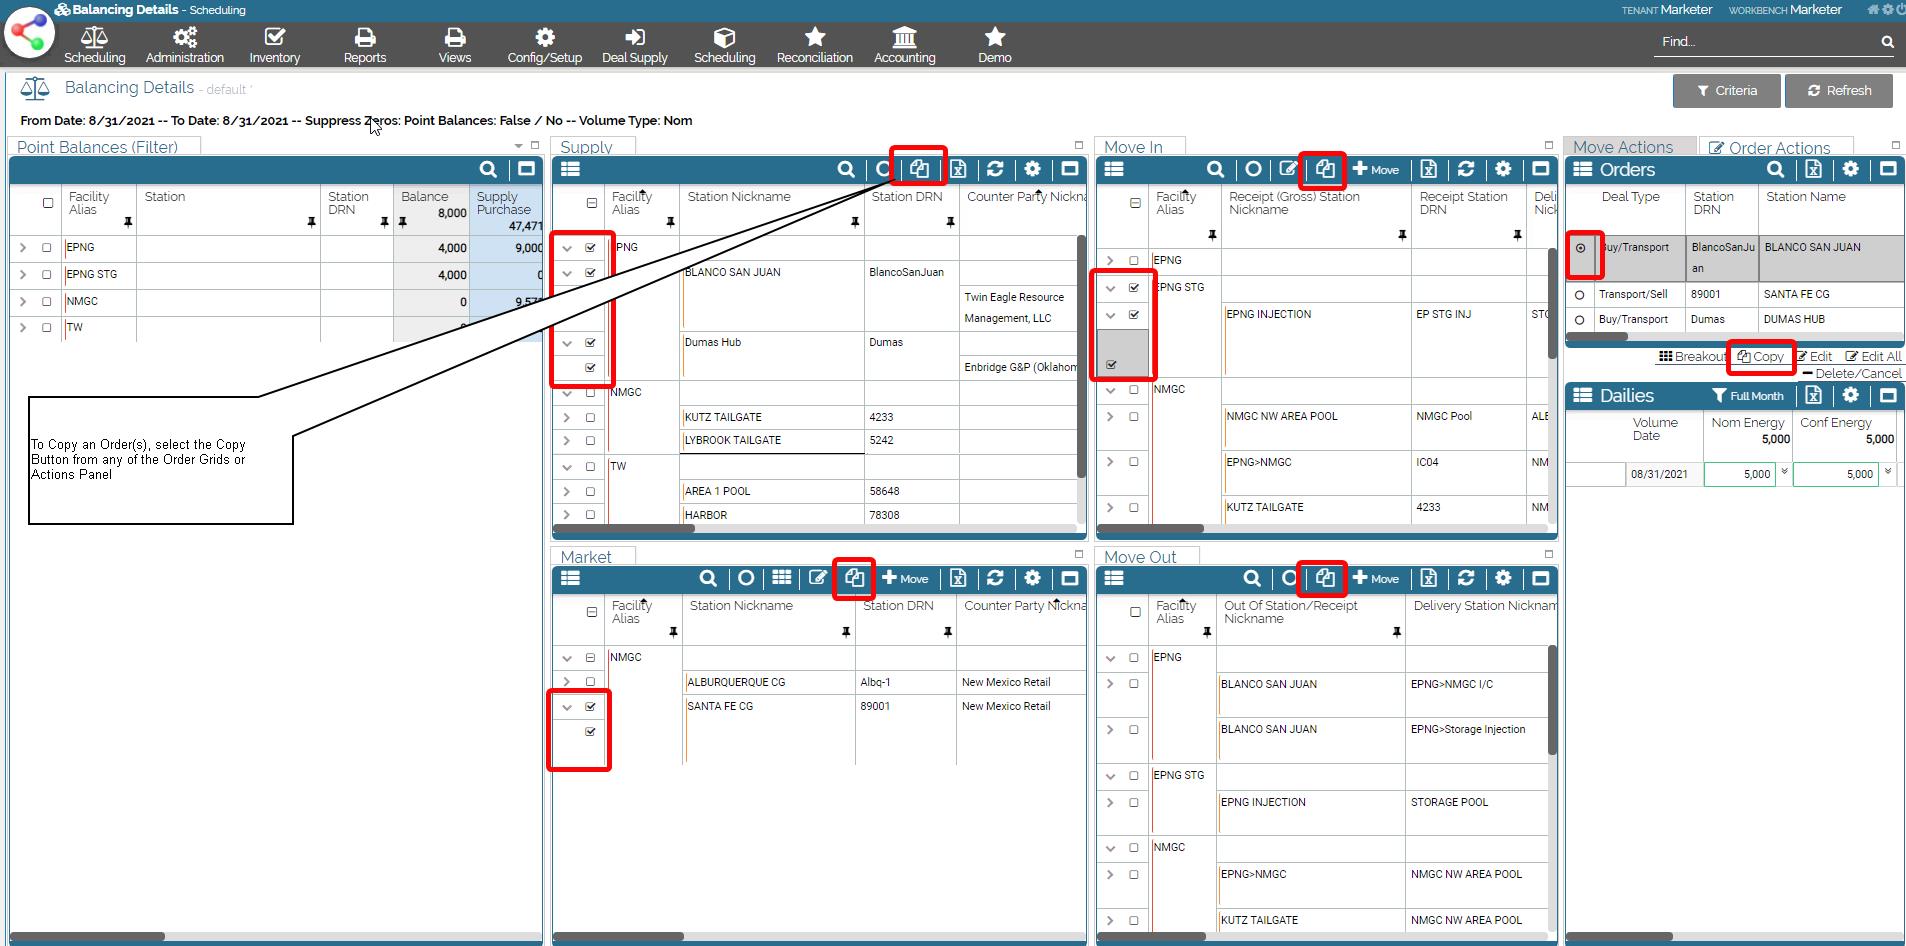Click the refresh icon in Move In toolbar

click(1466, 169)
